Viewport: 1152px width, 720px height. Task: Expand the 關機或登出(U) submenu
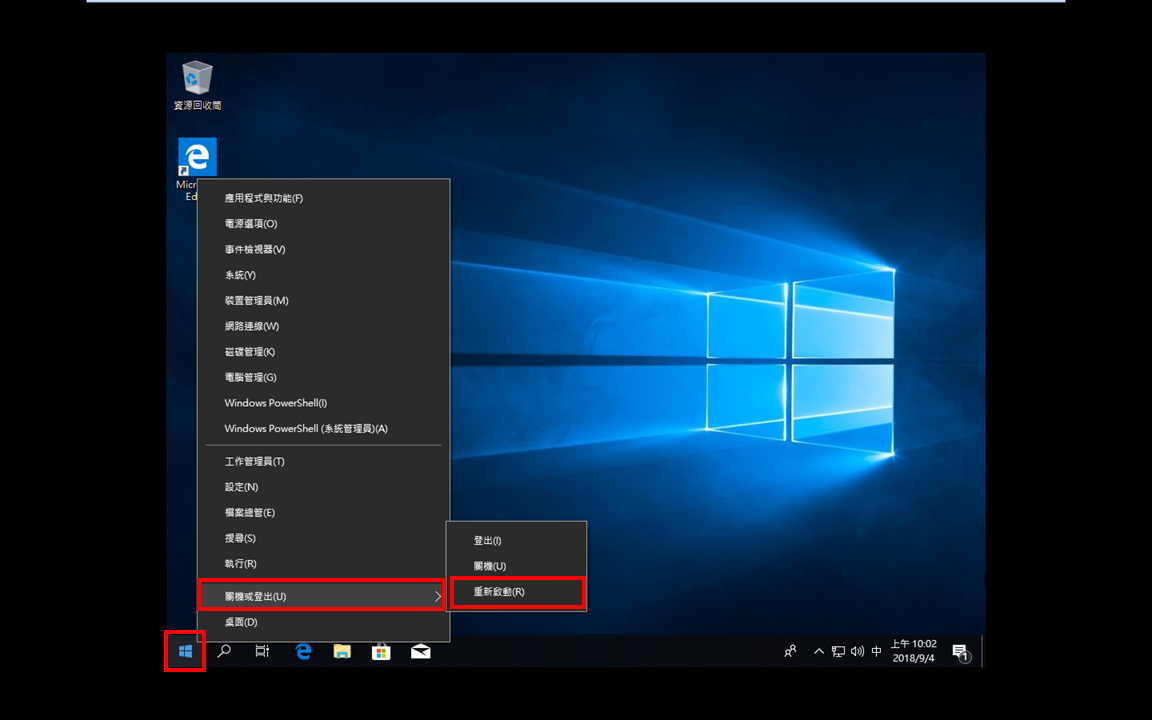(x=323, y=596)
